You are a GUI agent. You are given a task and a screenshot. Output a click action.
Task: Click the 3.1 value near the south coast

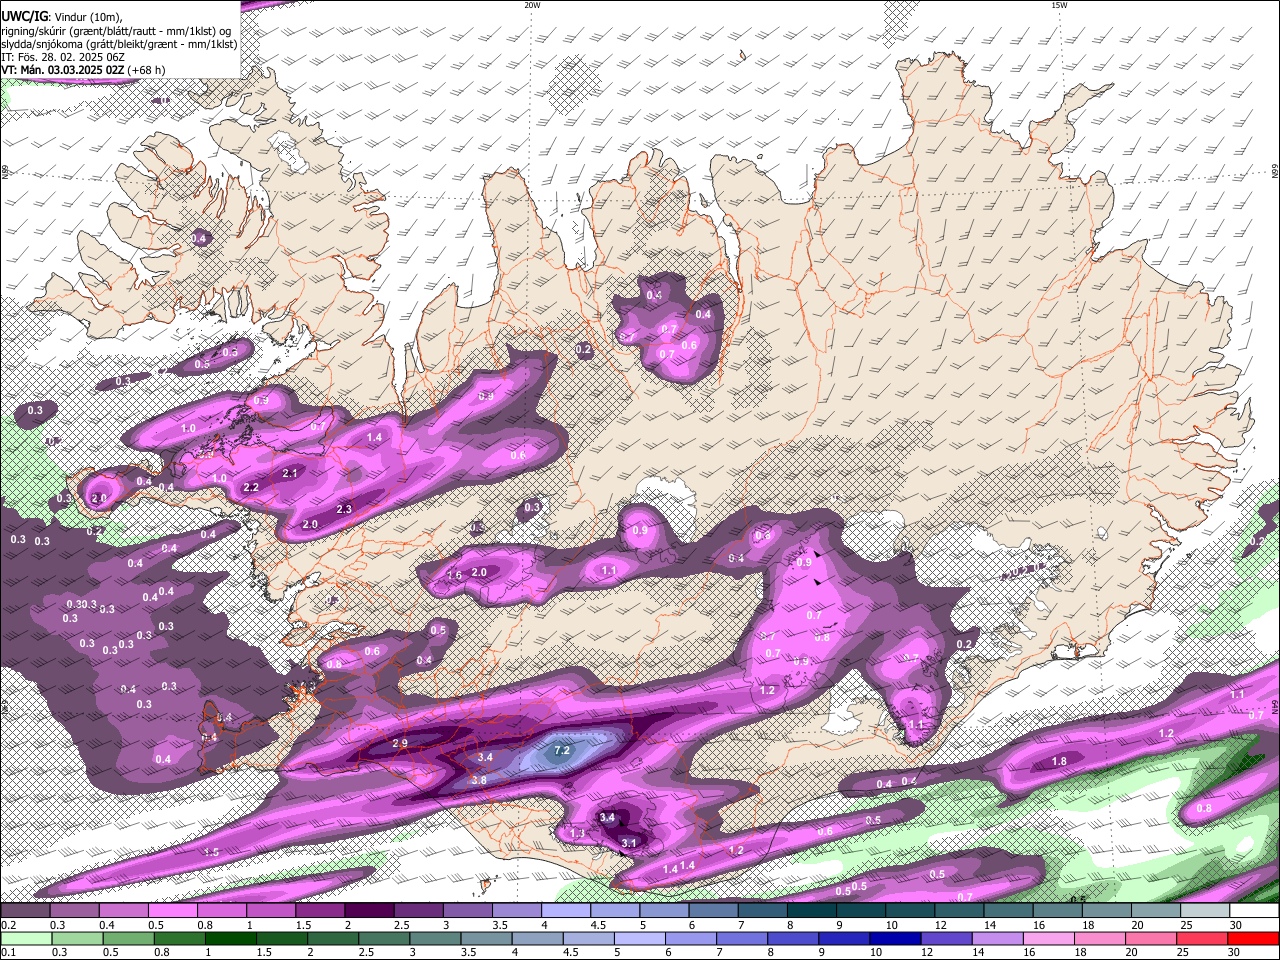pos(629,843)
